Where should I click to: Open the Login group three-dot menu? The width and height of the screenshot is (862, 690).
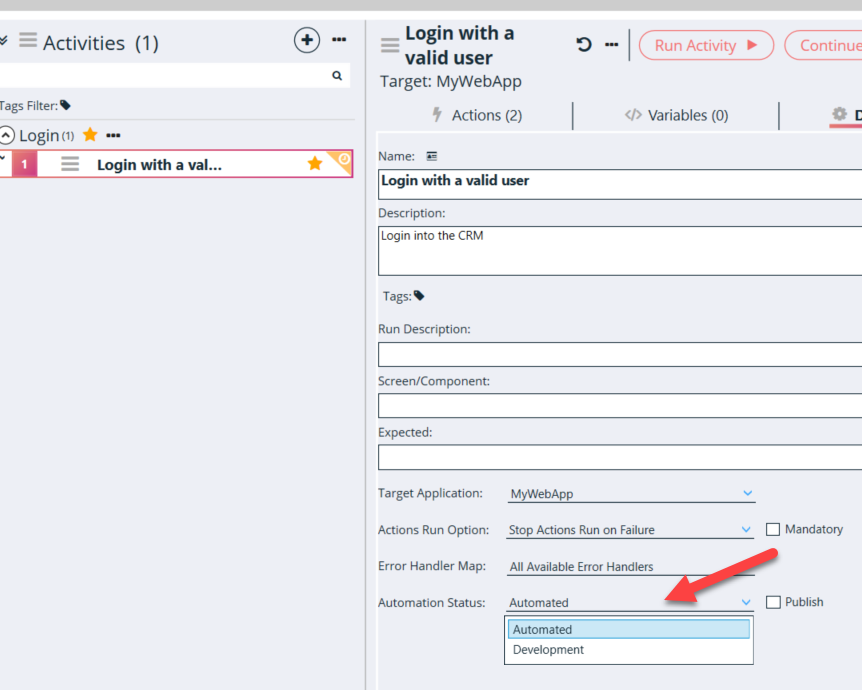coord(113,135)
